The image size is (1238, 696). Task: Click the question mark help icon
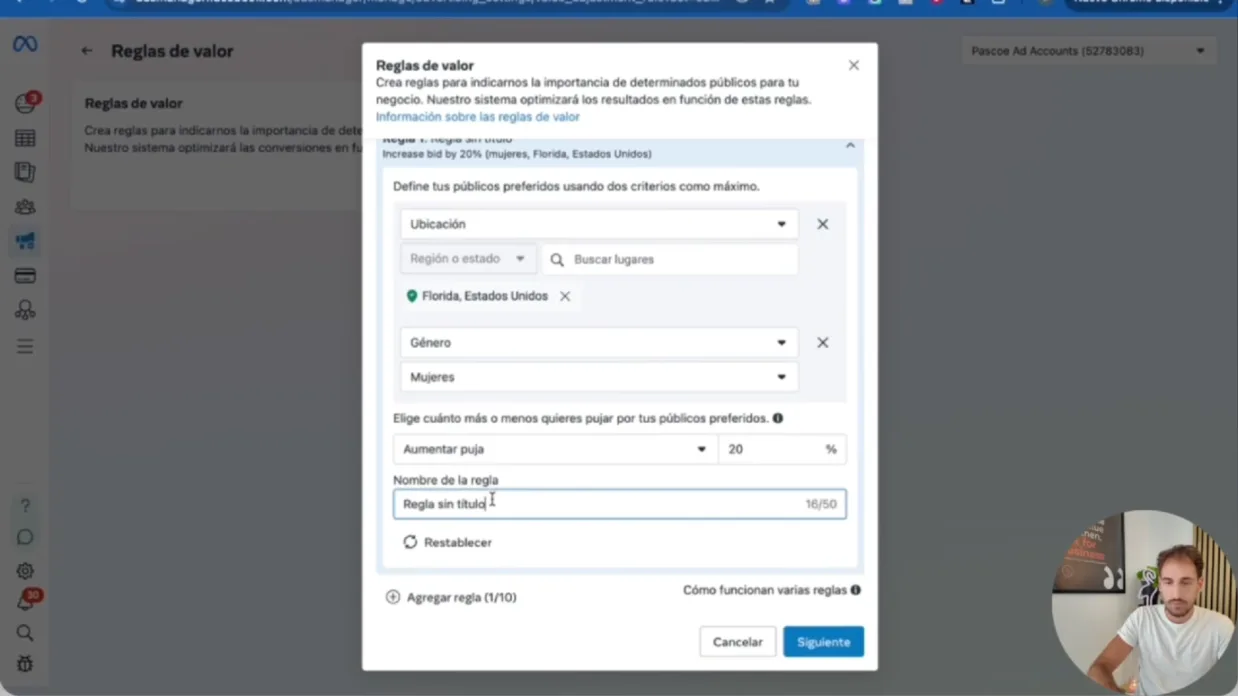(x=25, y=505)
